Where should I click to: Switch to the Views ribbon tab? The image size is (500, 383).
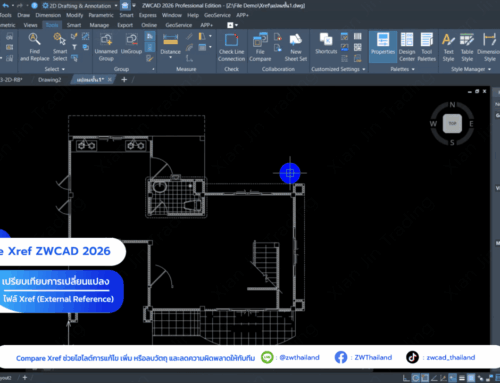(x=30, y=25)
